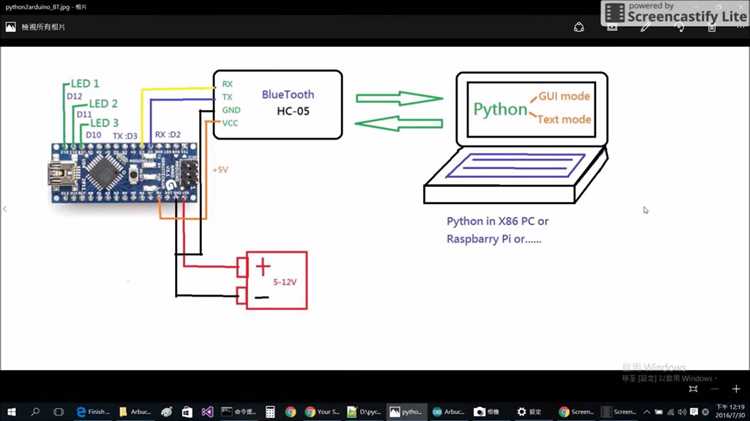Switch to the command prompt taskbar window

(238, 412)
